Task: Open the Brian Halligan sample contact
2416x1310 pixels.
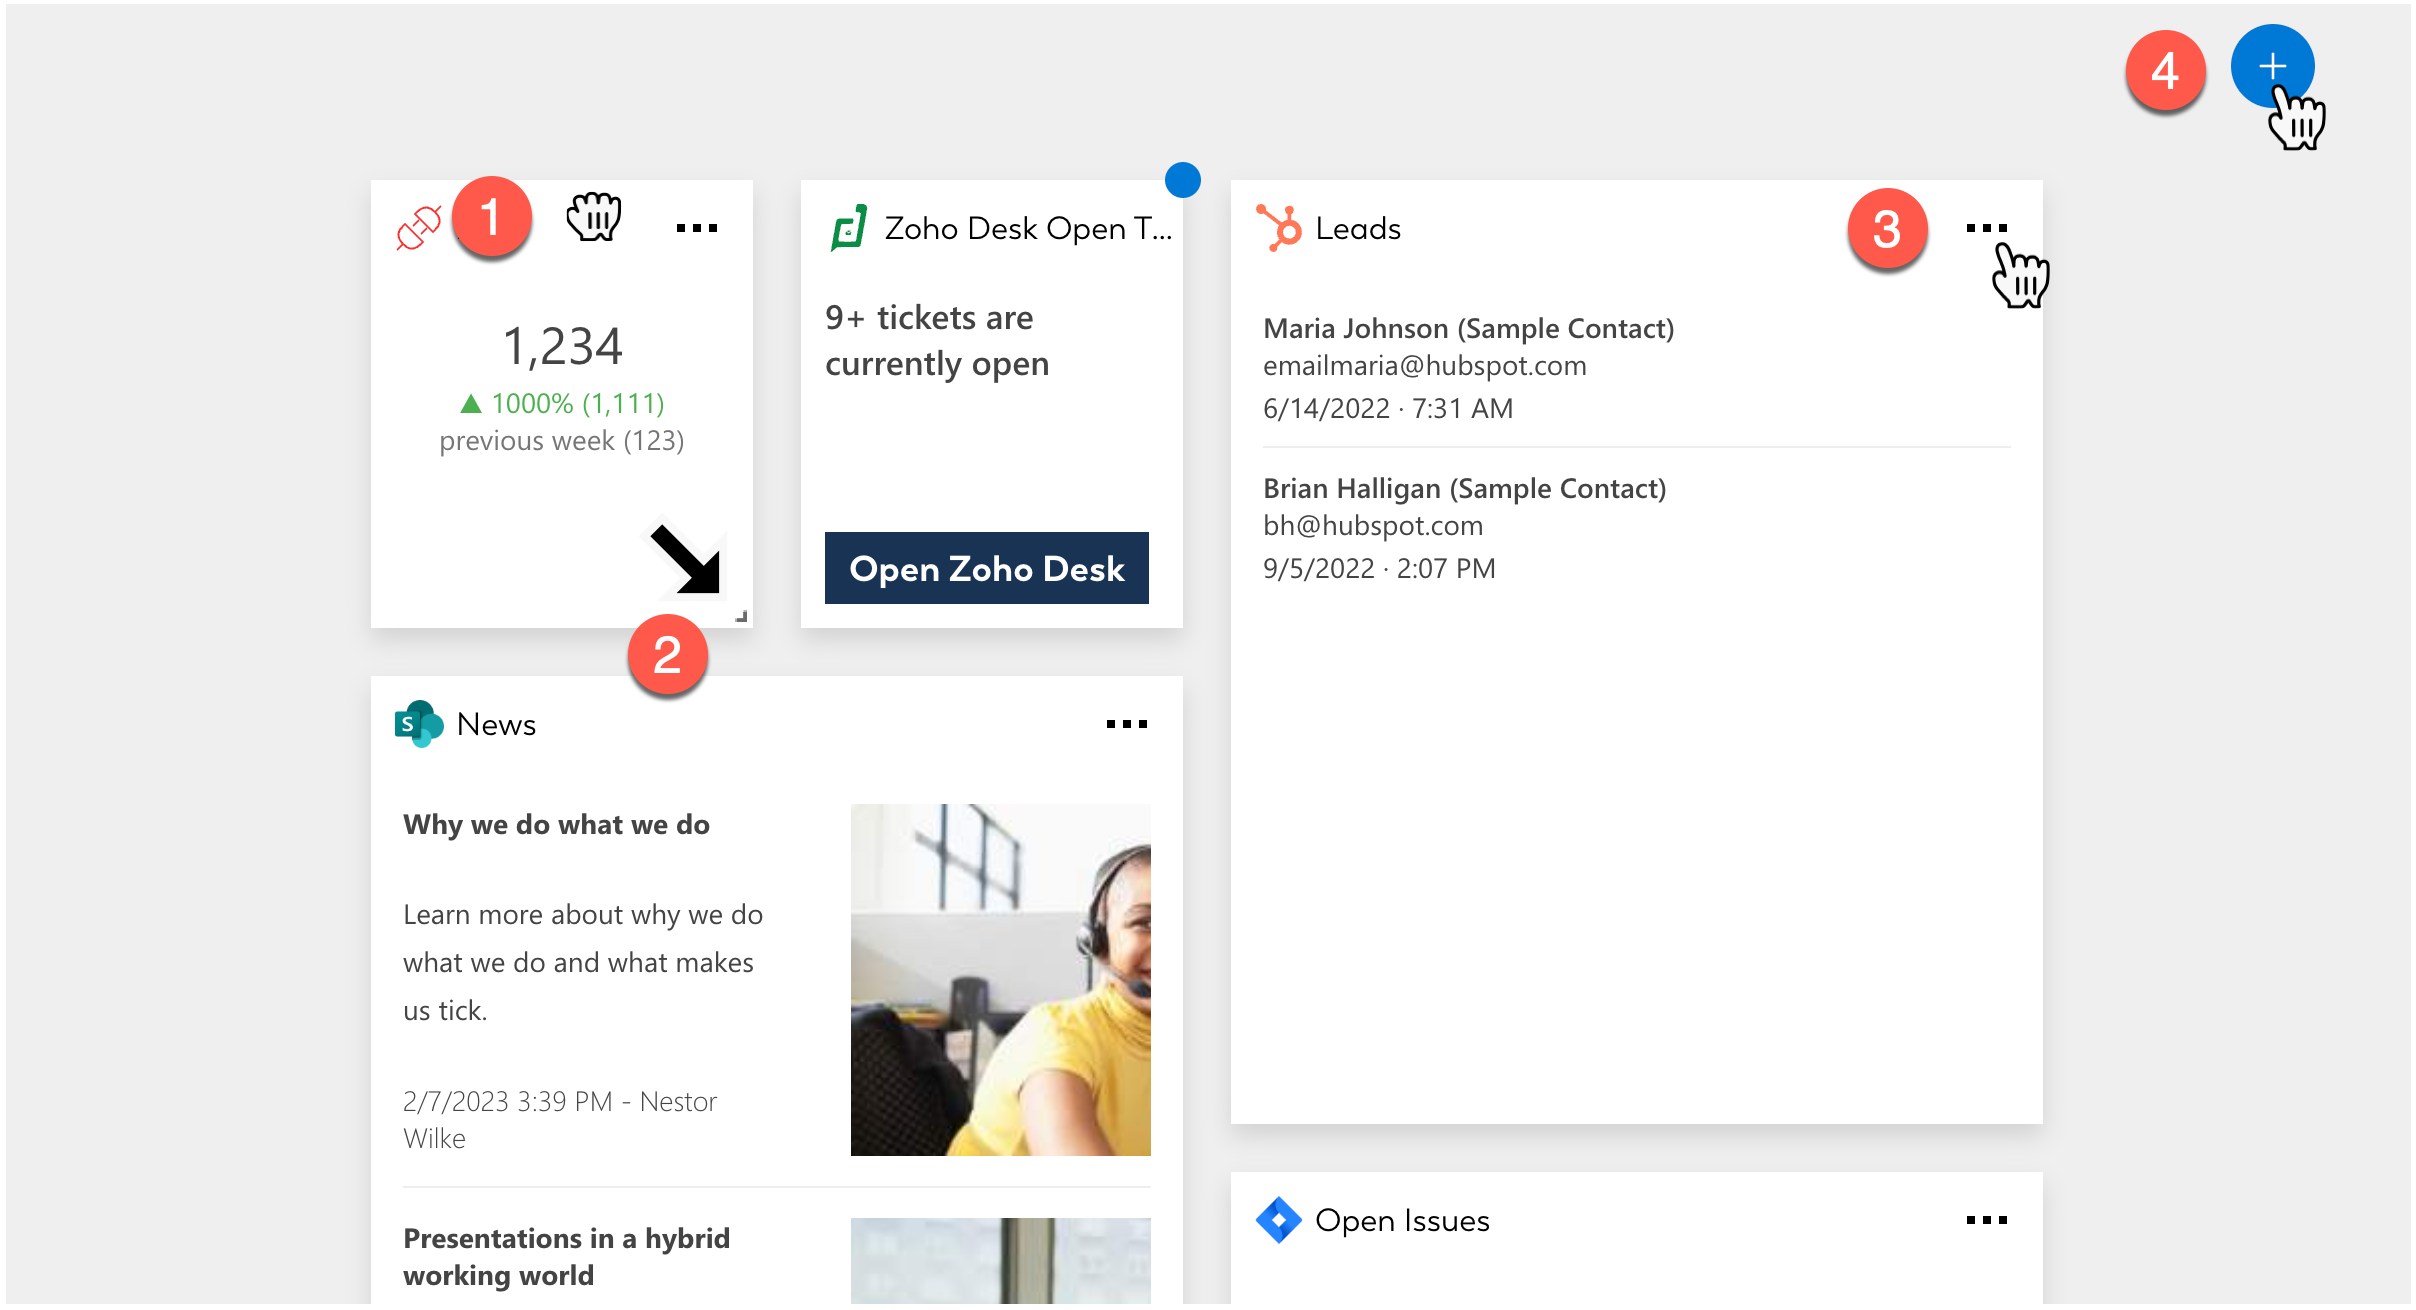Action: pyautogui.click(x=1464, y=489)
